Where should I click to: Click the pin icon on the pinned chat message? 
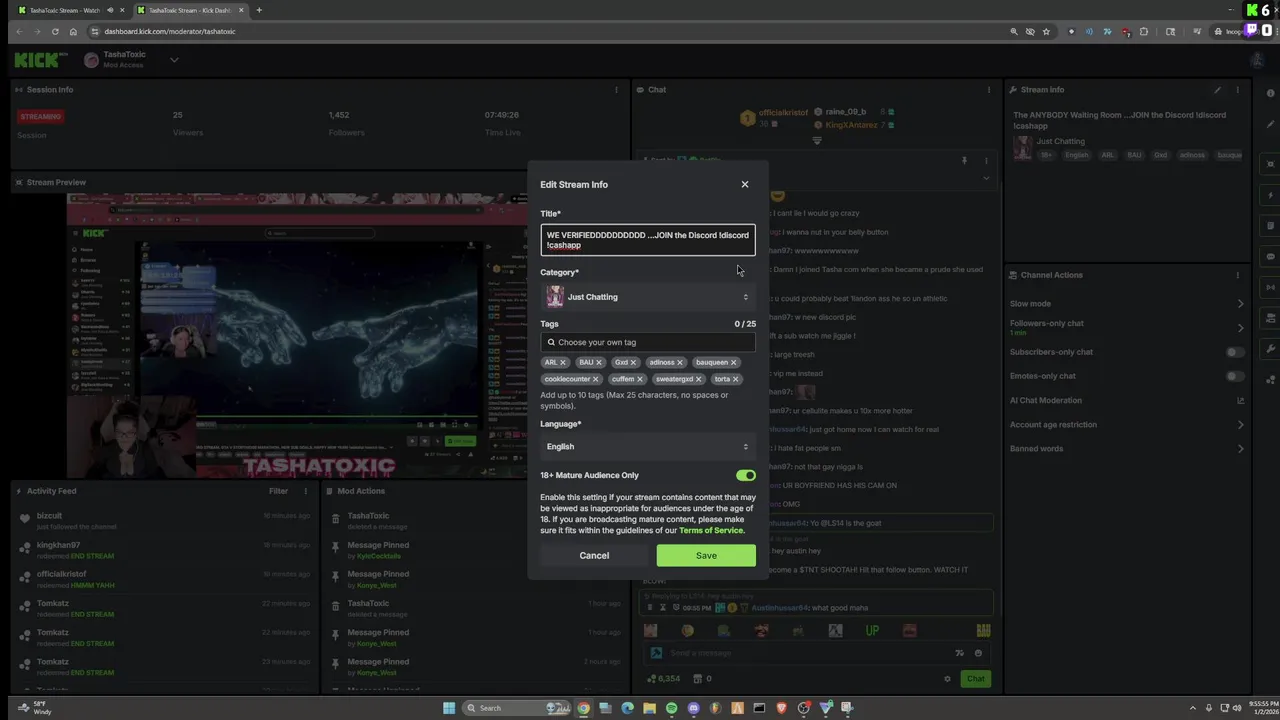(964, 160)
